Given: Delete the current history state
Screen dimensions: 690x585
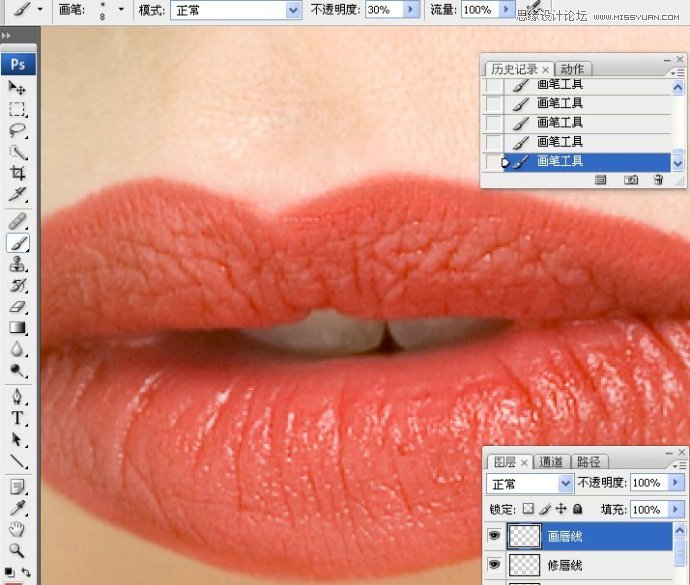Looking at the screenshot, I should click(x=658, y=180).
